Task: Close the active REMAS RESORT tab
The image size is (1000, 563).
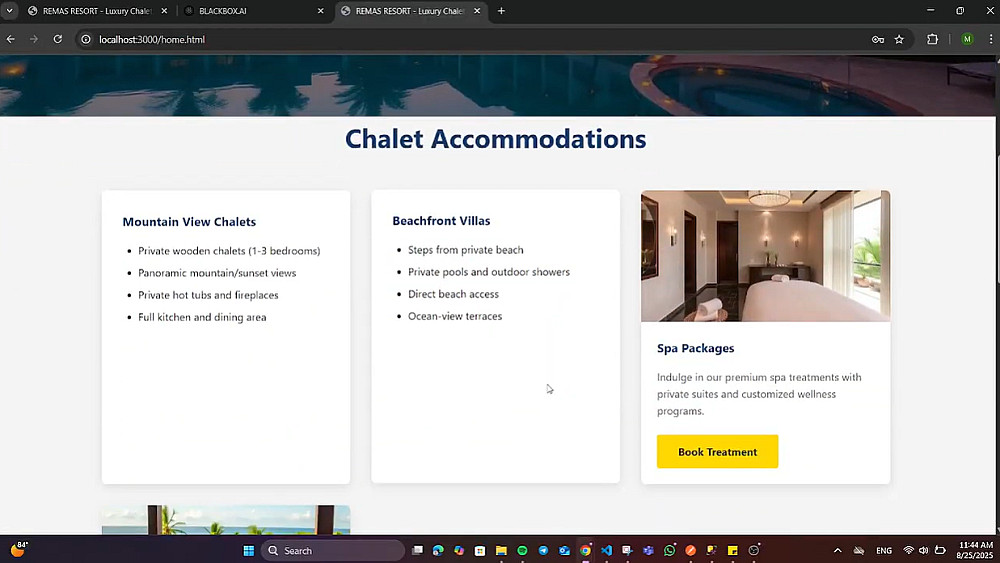Action: pos(477,11)
